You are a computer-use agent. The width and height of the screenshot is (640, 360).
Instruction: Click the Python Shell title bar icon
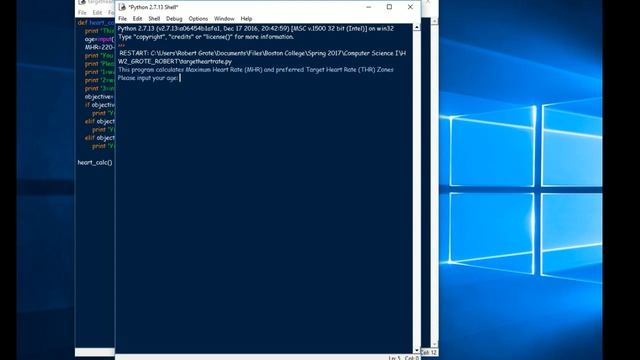122,7
